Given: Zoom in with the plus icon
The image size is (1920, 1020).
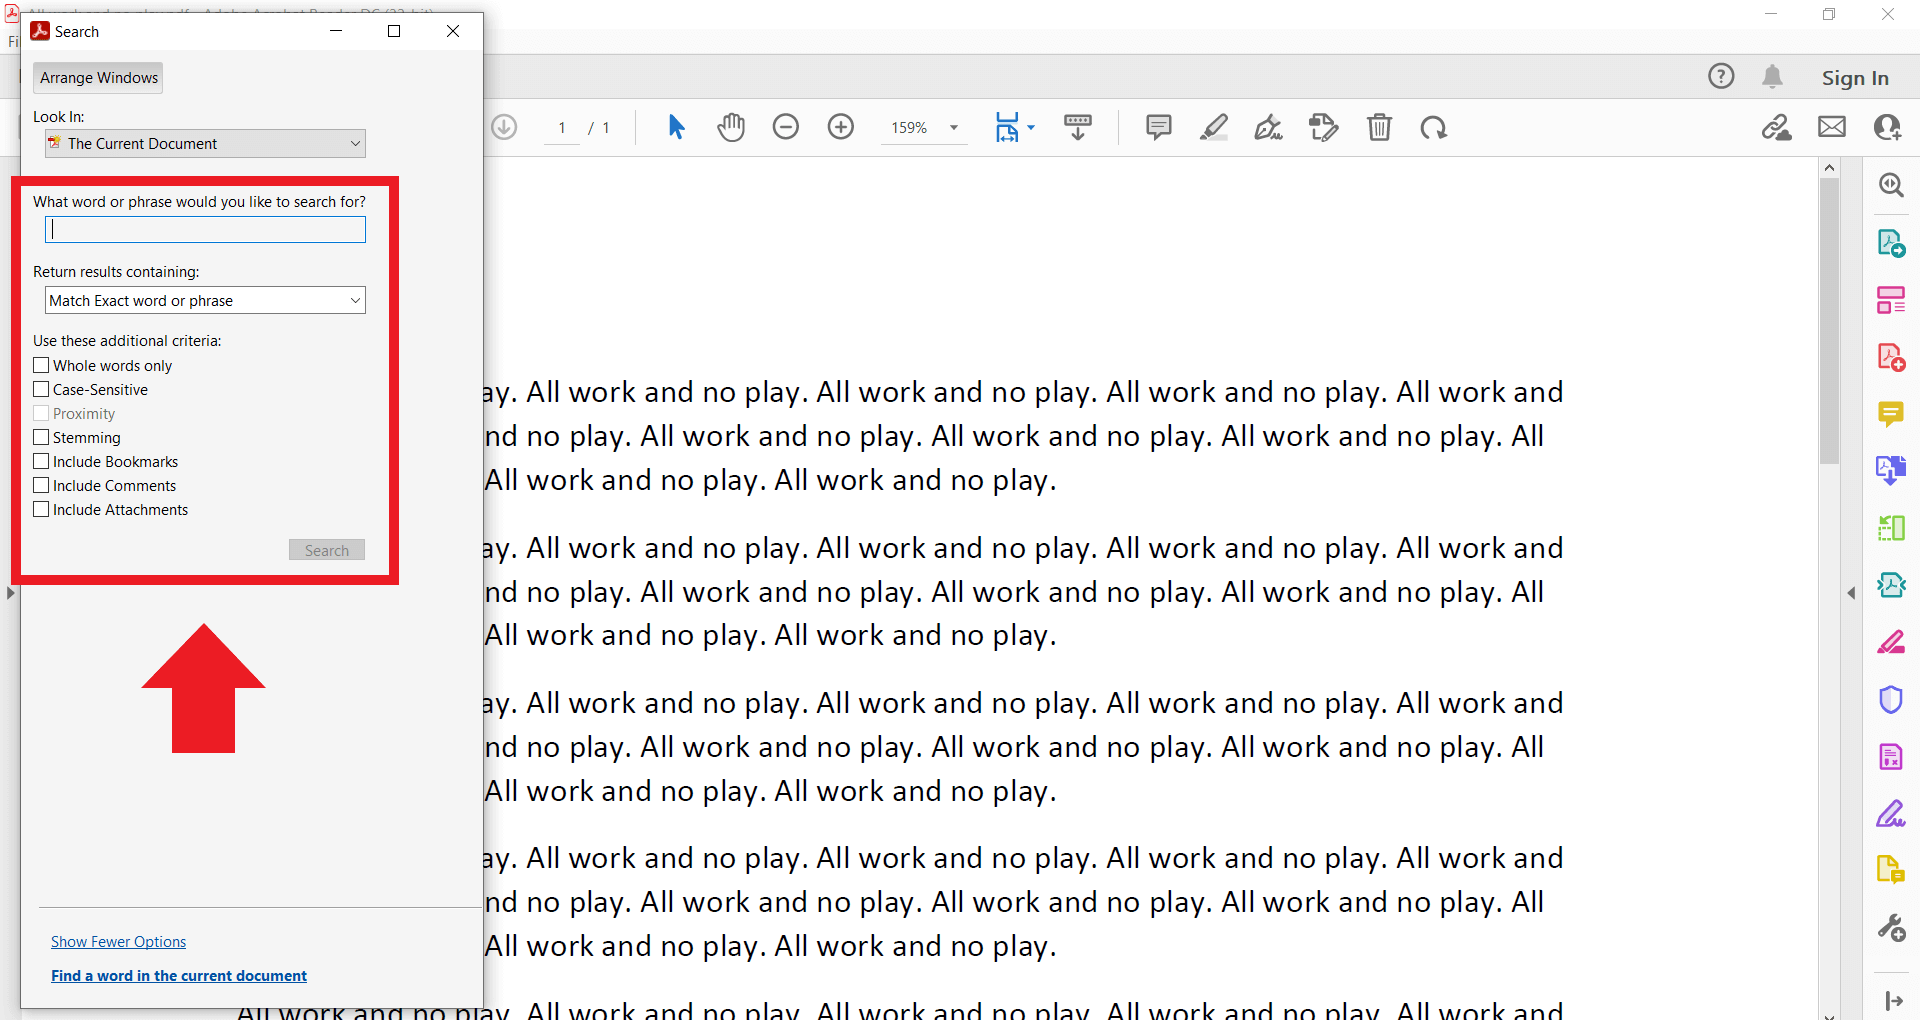Looking at the screenshot, I should coord(841,127).
